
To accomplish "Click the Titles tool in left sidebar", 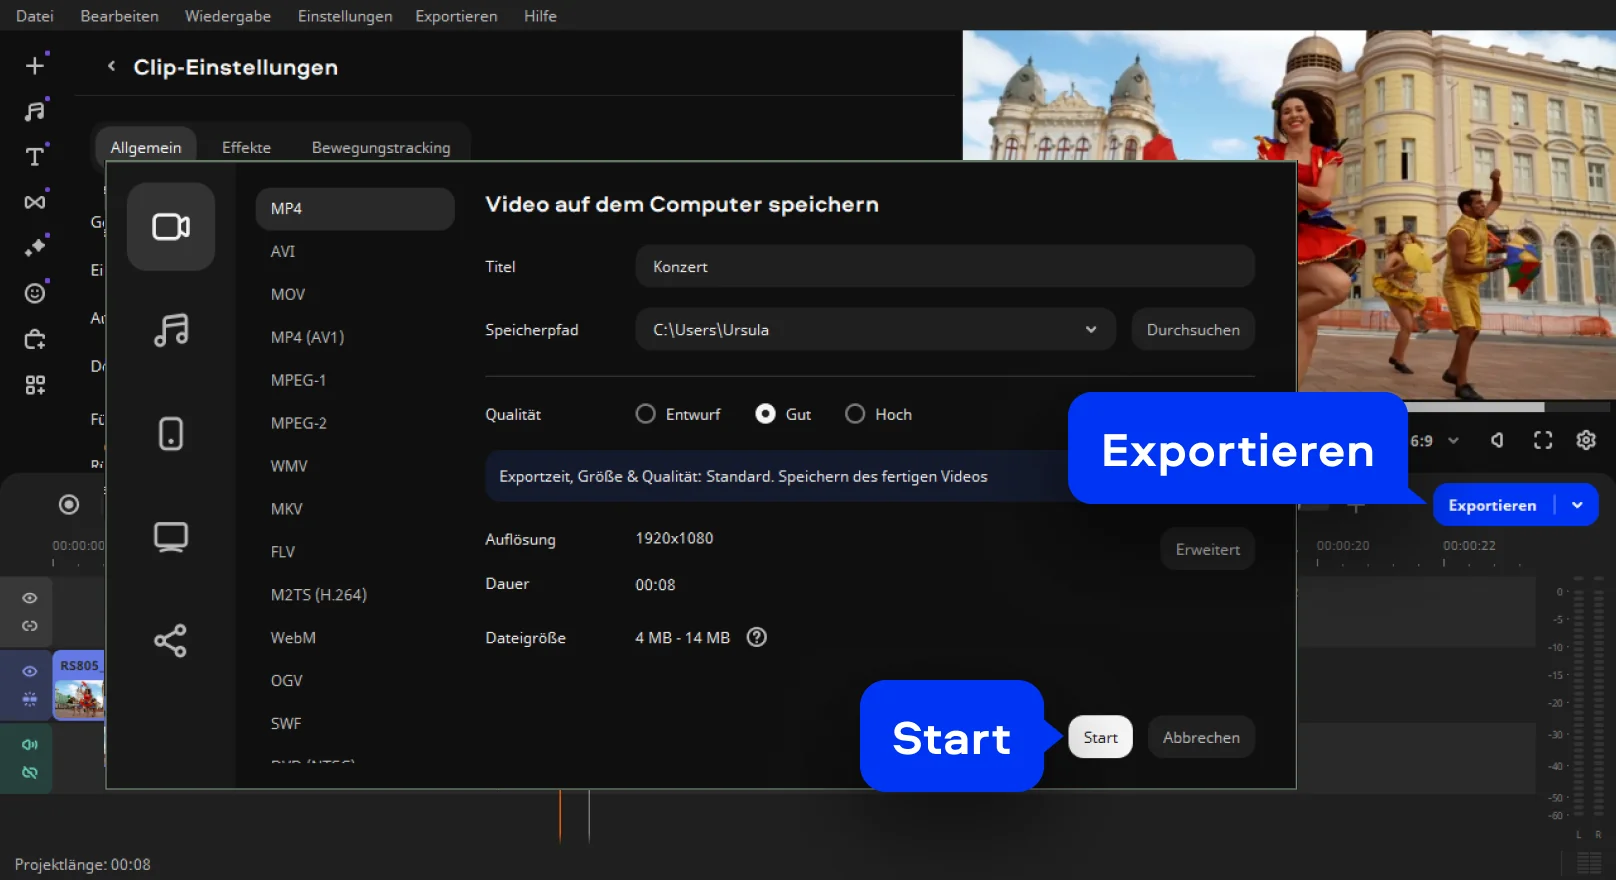I will pos(35,157).
